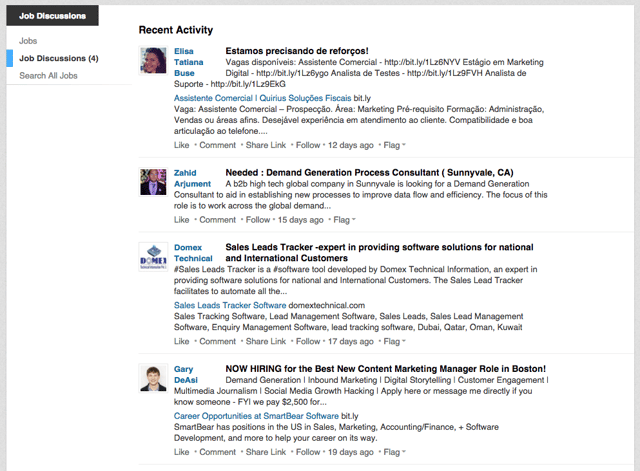This screenshot has width=640, height=471.
Task: Follow the Sales Leads Tracker discussion
Action: [308, 342]
